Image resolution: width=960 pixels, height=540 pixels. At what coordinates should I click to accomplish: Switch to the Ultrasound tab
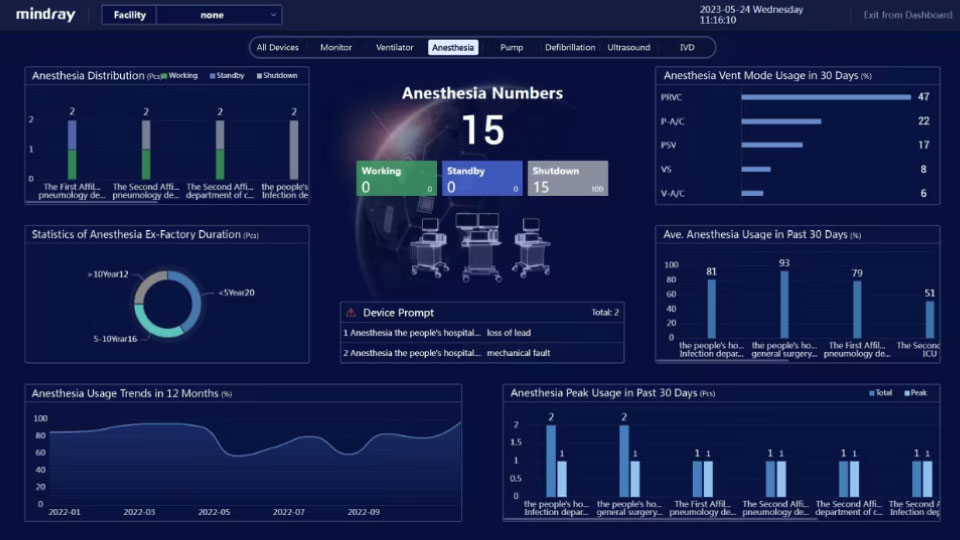coord(629,47)
